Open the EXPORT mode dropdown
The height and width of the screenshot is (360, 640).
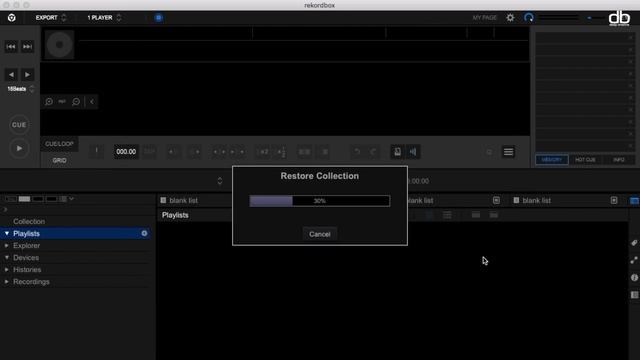tap(51, 18)
